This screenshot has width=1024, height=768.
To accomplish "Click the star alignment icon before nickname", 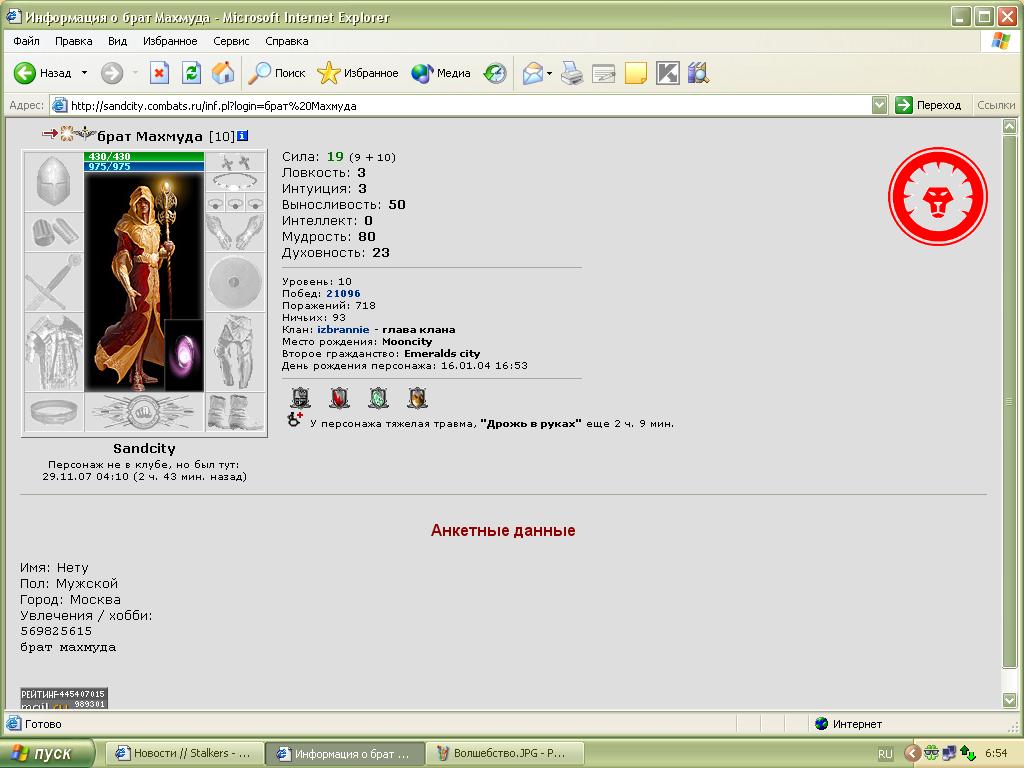I will [x=67, y=134].
